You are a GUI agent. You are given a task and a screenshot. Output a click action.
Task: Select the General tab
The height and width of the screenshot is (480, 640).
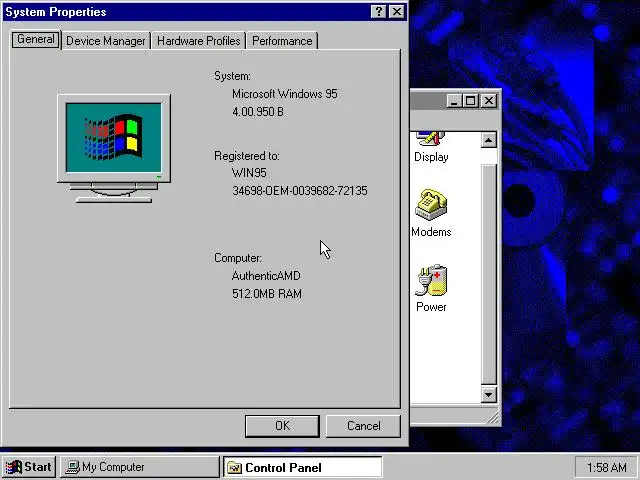pos(36,40)
